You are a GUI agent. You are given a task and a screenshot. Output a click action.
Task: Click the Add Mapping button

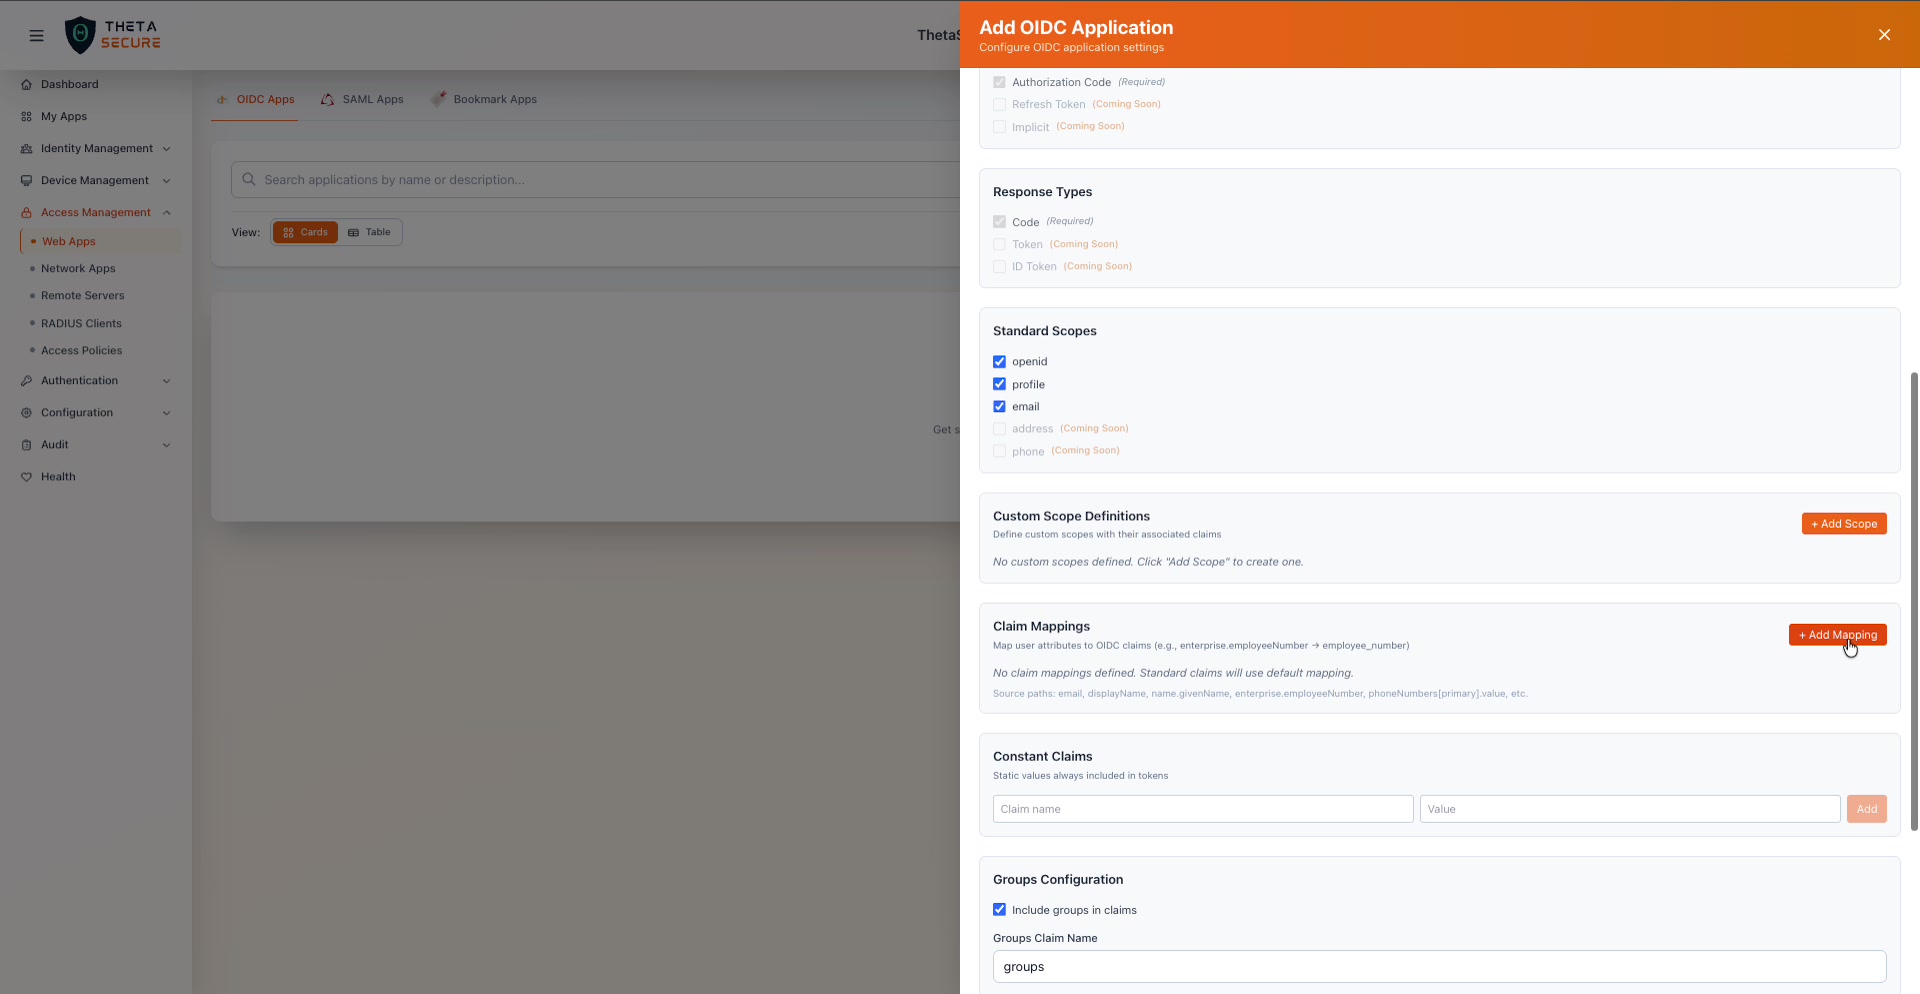1838,635
